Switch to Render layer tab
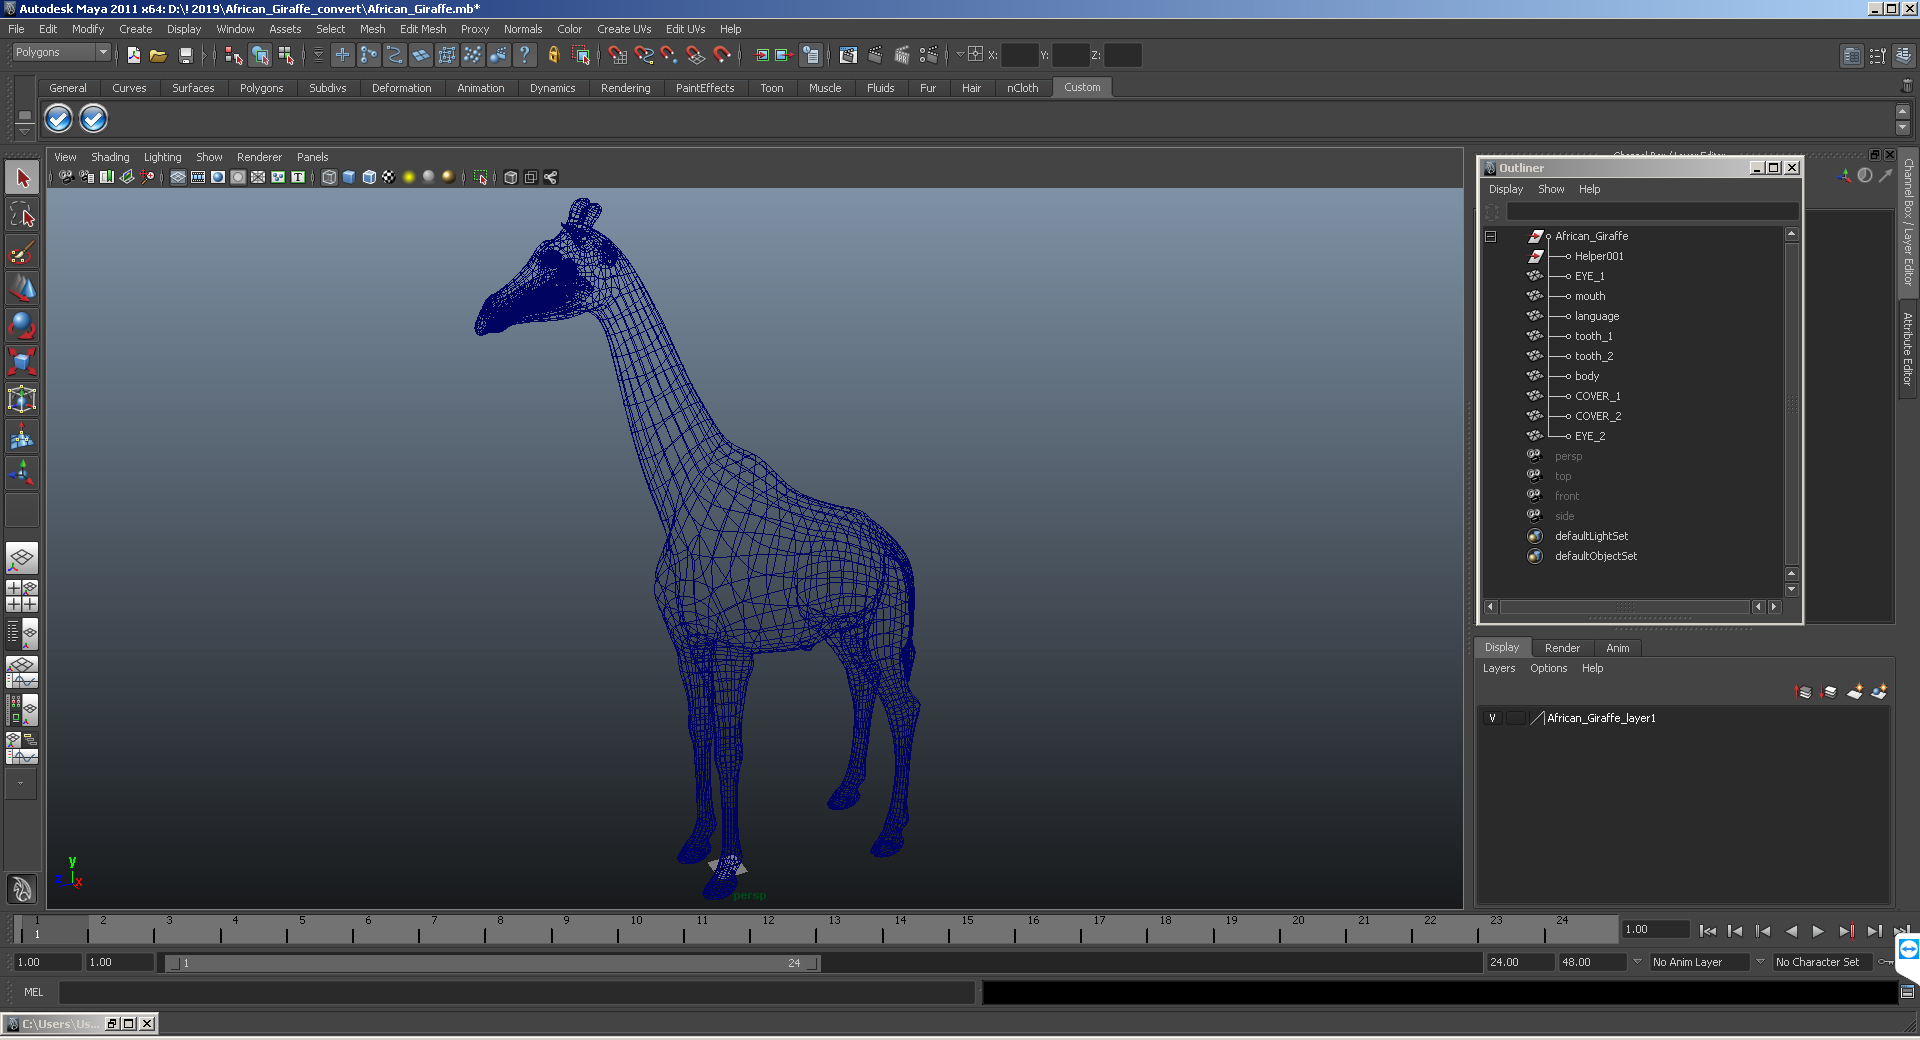This screenshot has width=1920, height=1040. point(1562,648)
